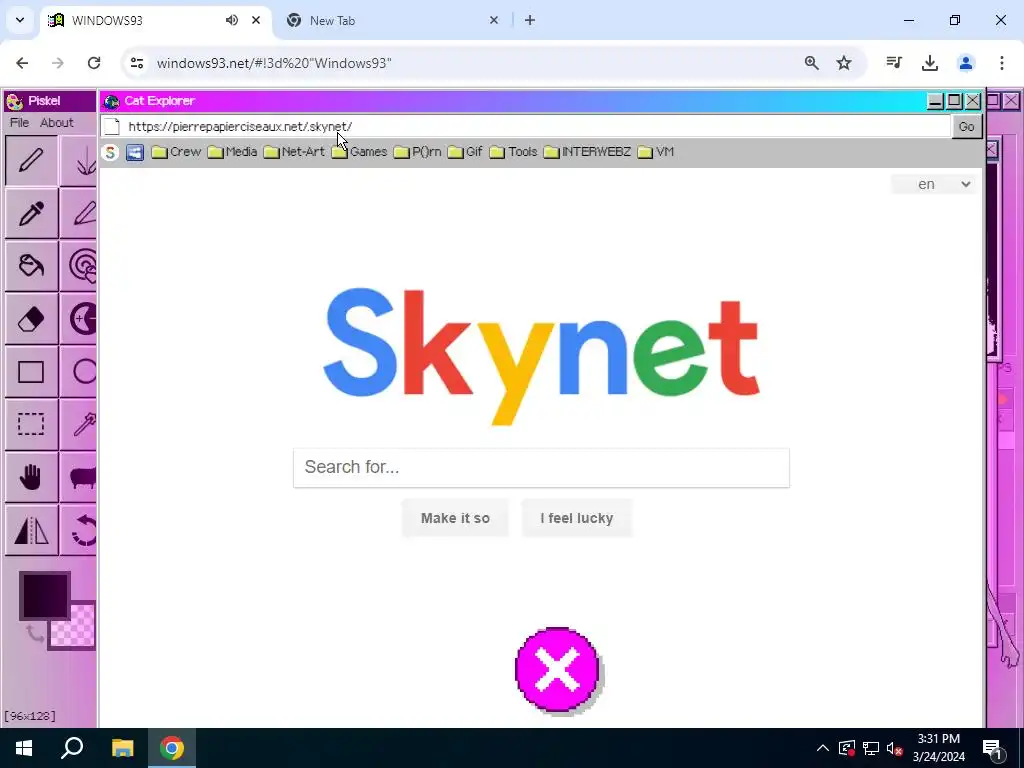Click the Rotate transform icon
This screenshot has width=1024, height=768.
click(x=79, y=530)
